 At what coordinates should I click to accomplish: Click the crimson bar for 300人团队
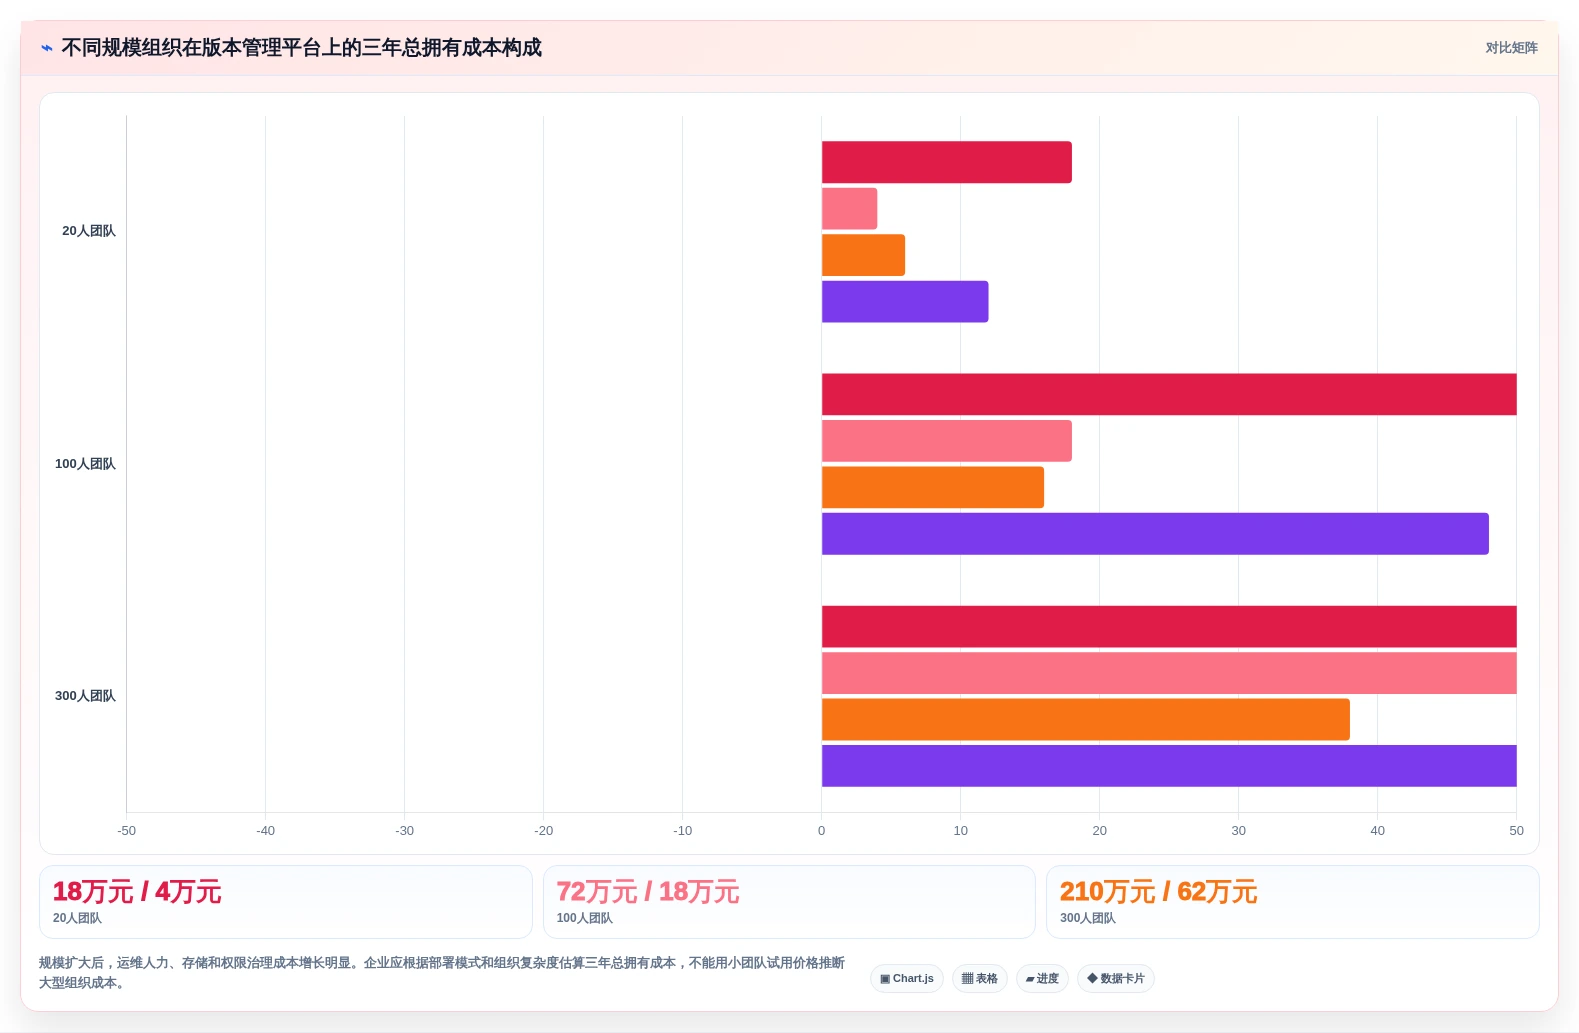pyautogui.click(x=1169, y=627)
